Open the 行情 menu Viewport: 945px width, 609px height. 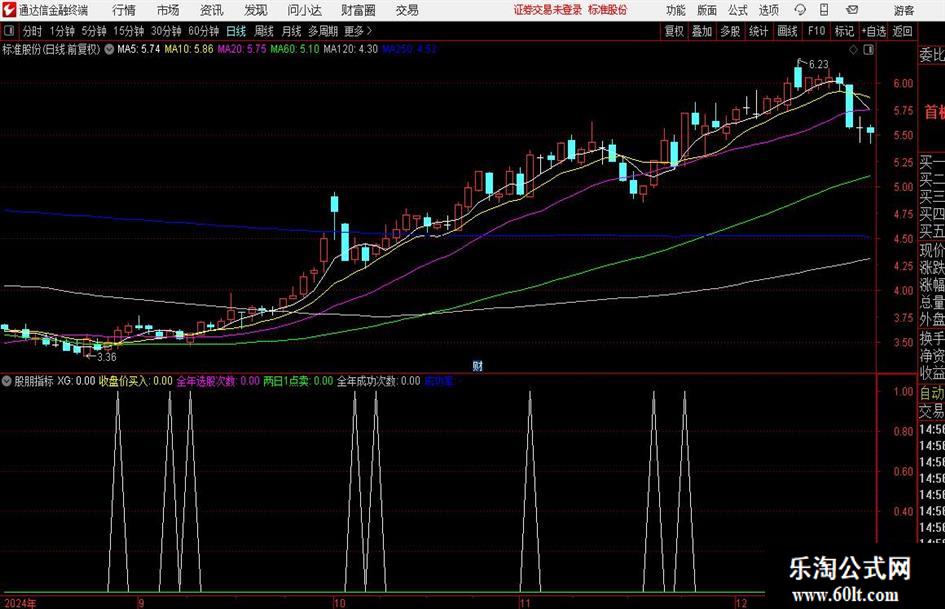click(x=124, y=10)
